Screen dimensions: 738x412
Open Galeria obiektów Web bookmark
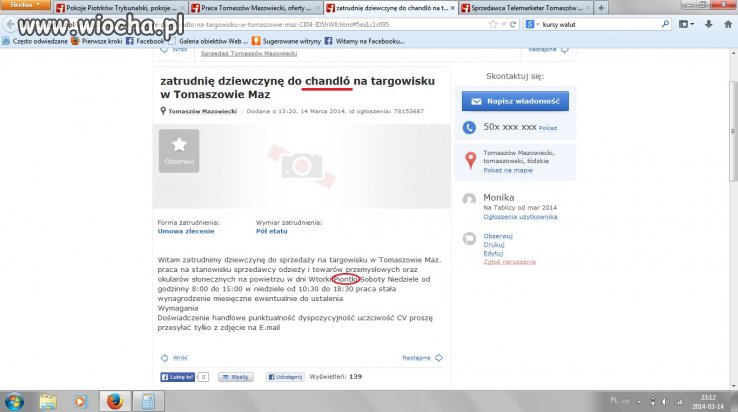coord(209,41)
